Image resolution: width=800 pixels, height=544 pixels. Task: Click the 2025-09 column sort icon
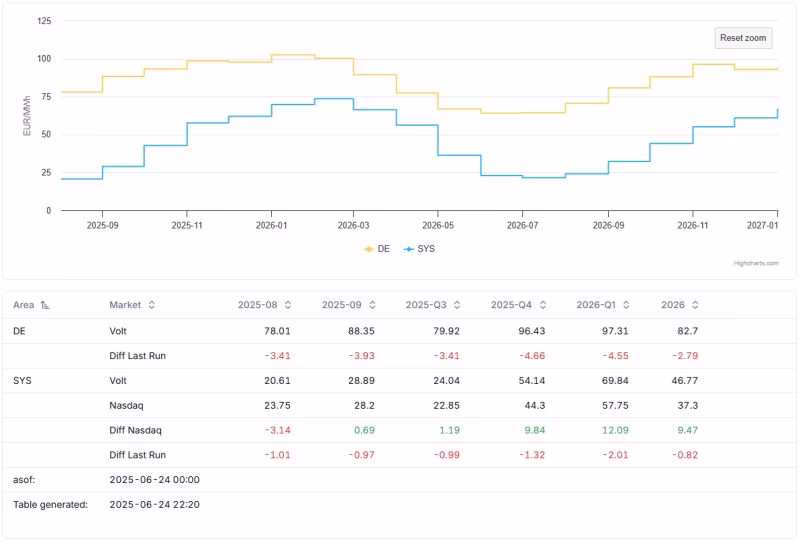(x=372, y=305)
